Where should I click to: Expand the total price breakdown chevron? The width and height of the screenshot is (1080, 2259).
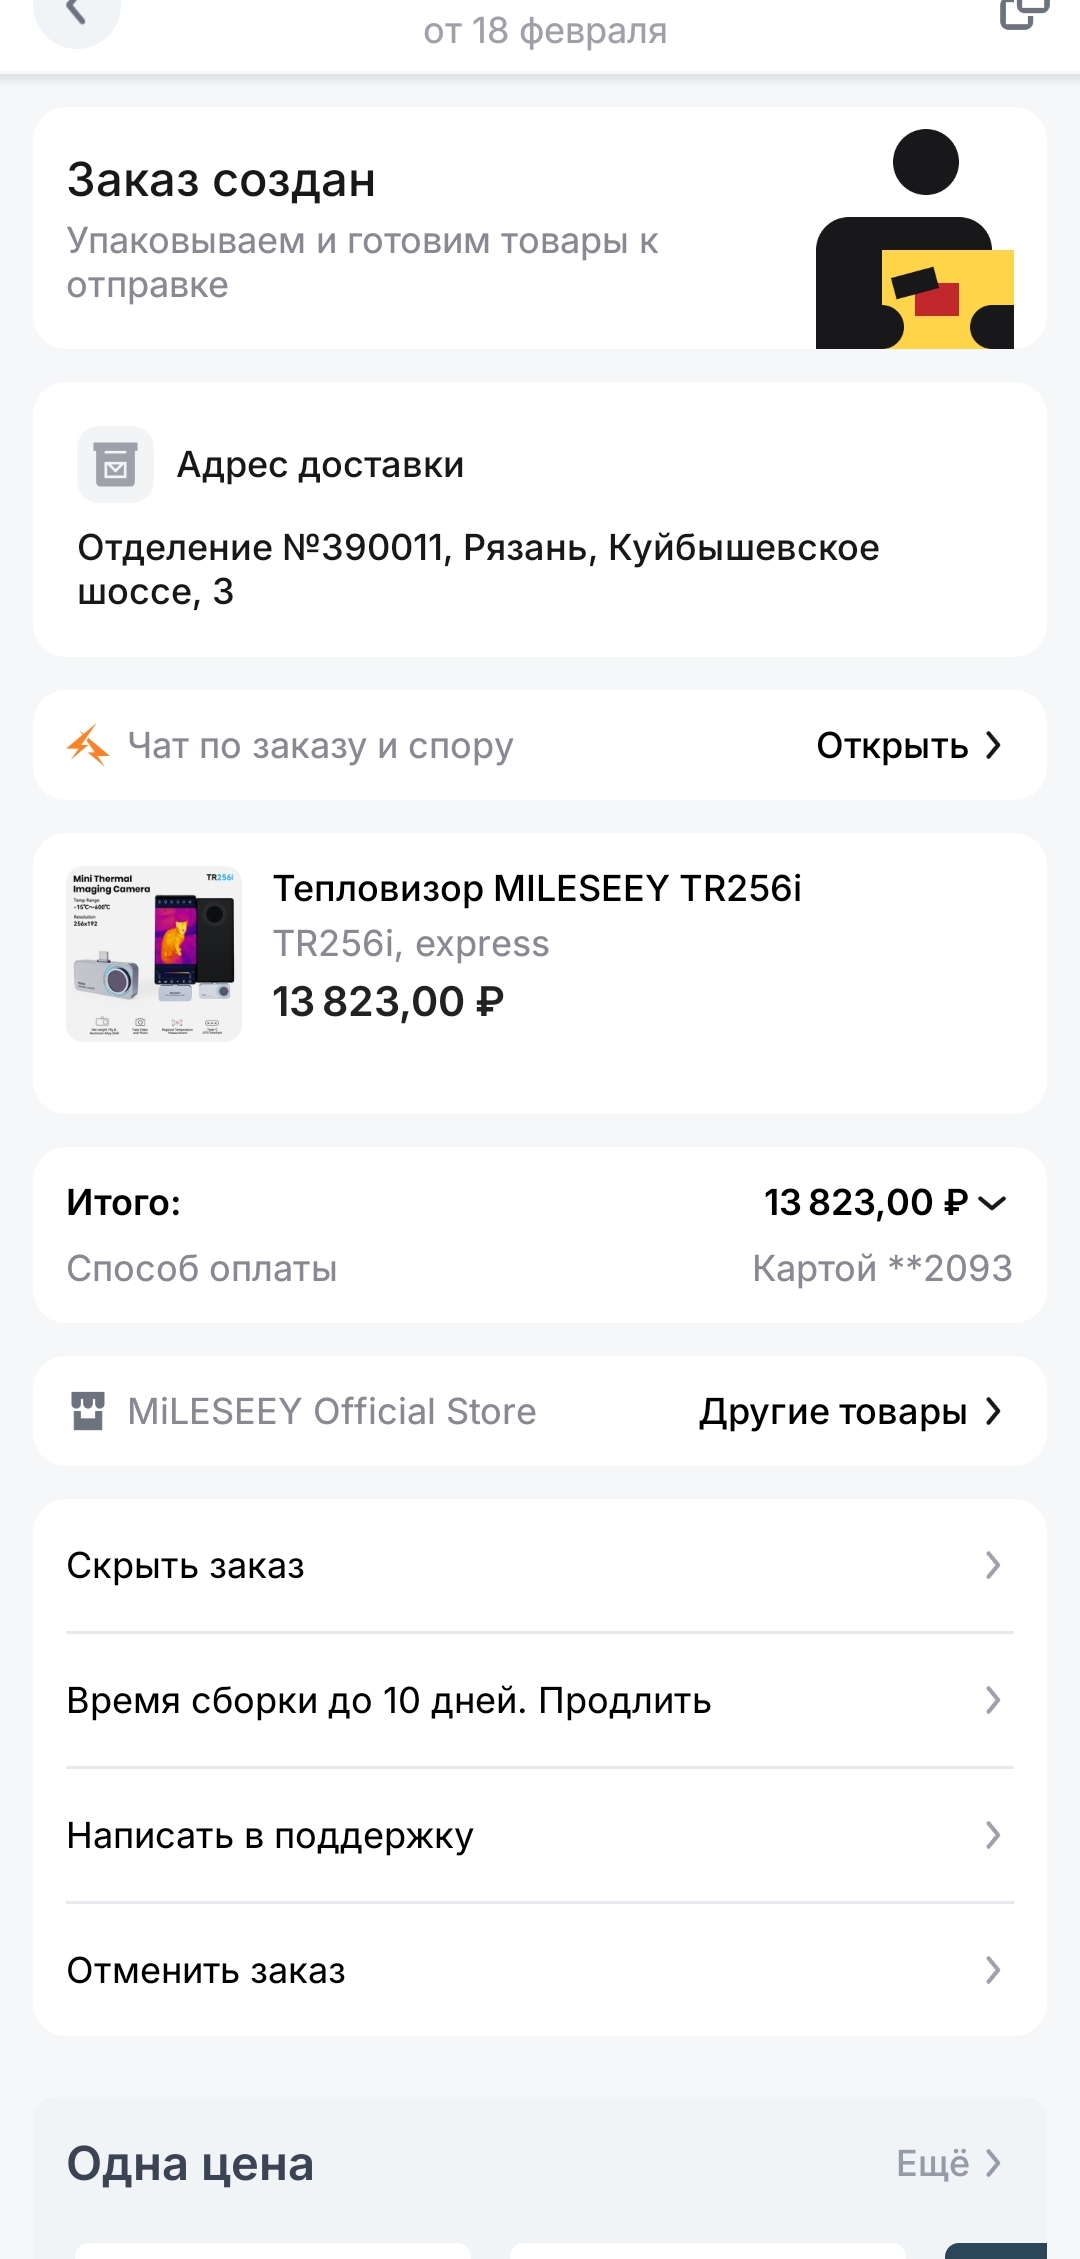992,1203
